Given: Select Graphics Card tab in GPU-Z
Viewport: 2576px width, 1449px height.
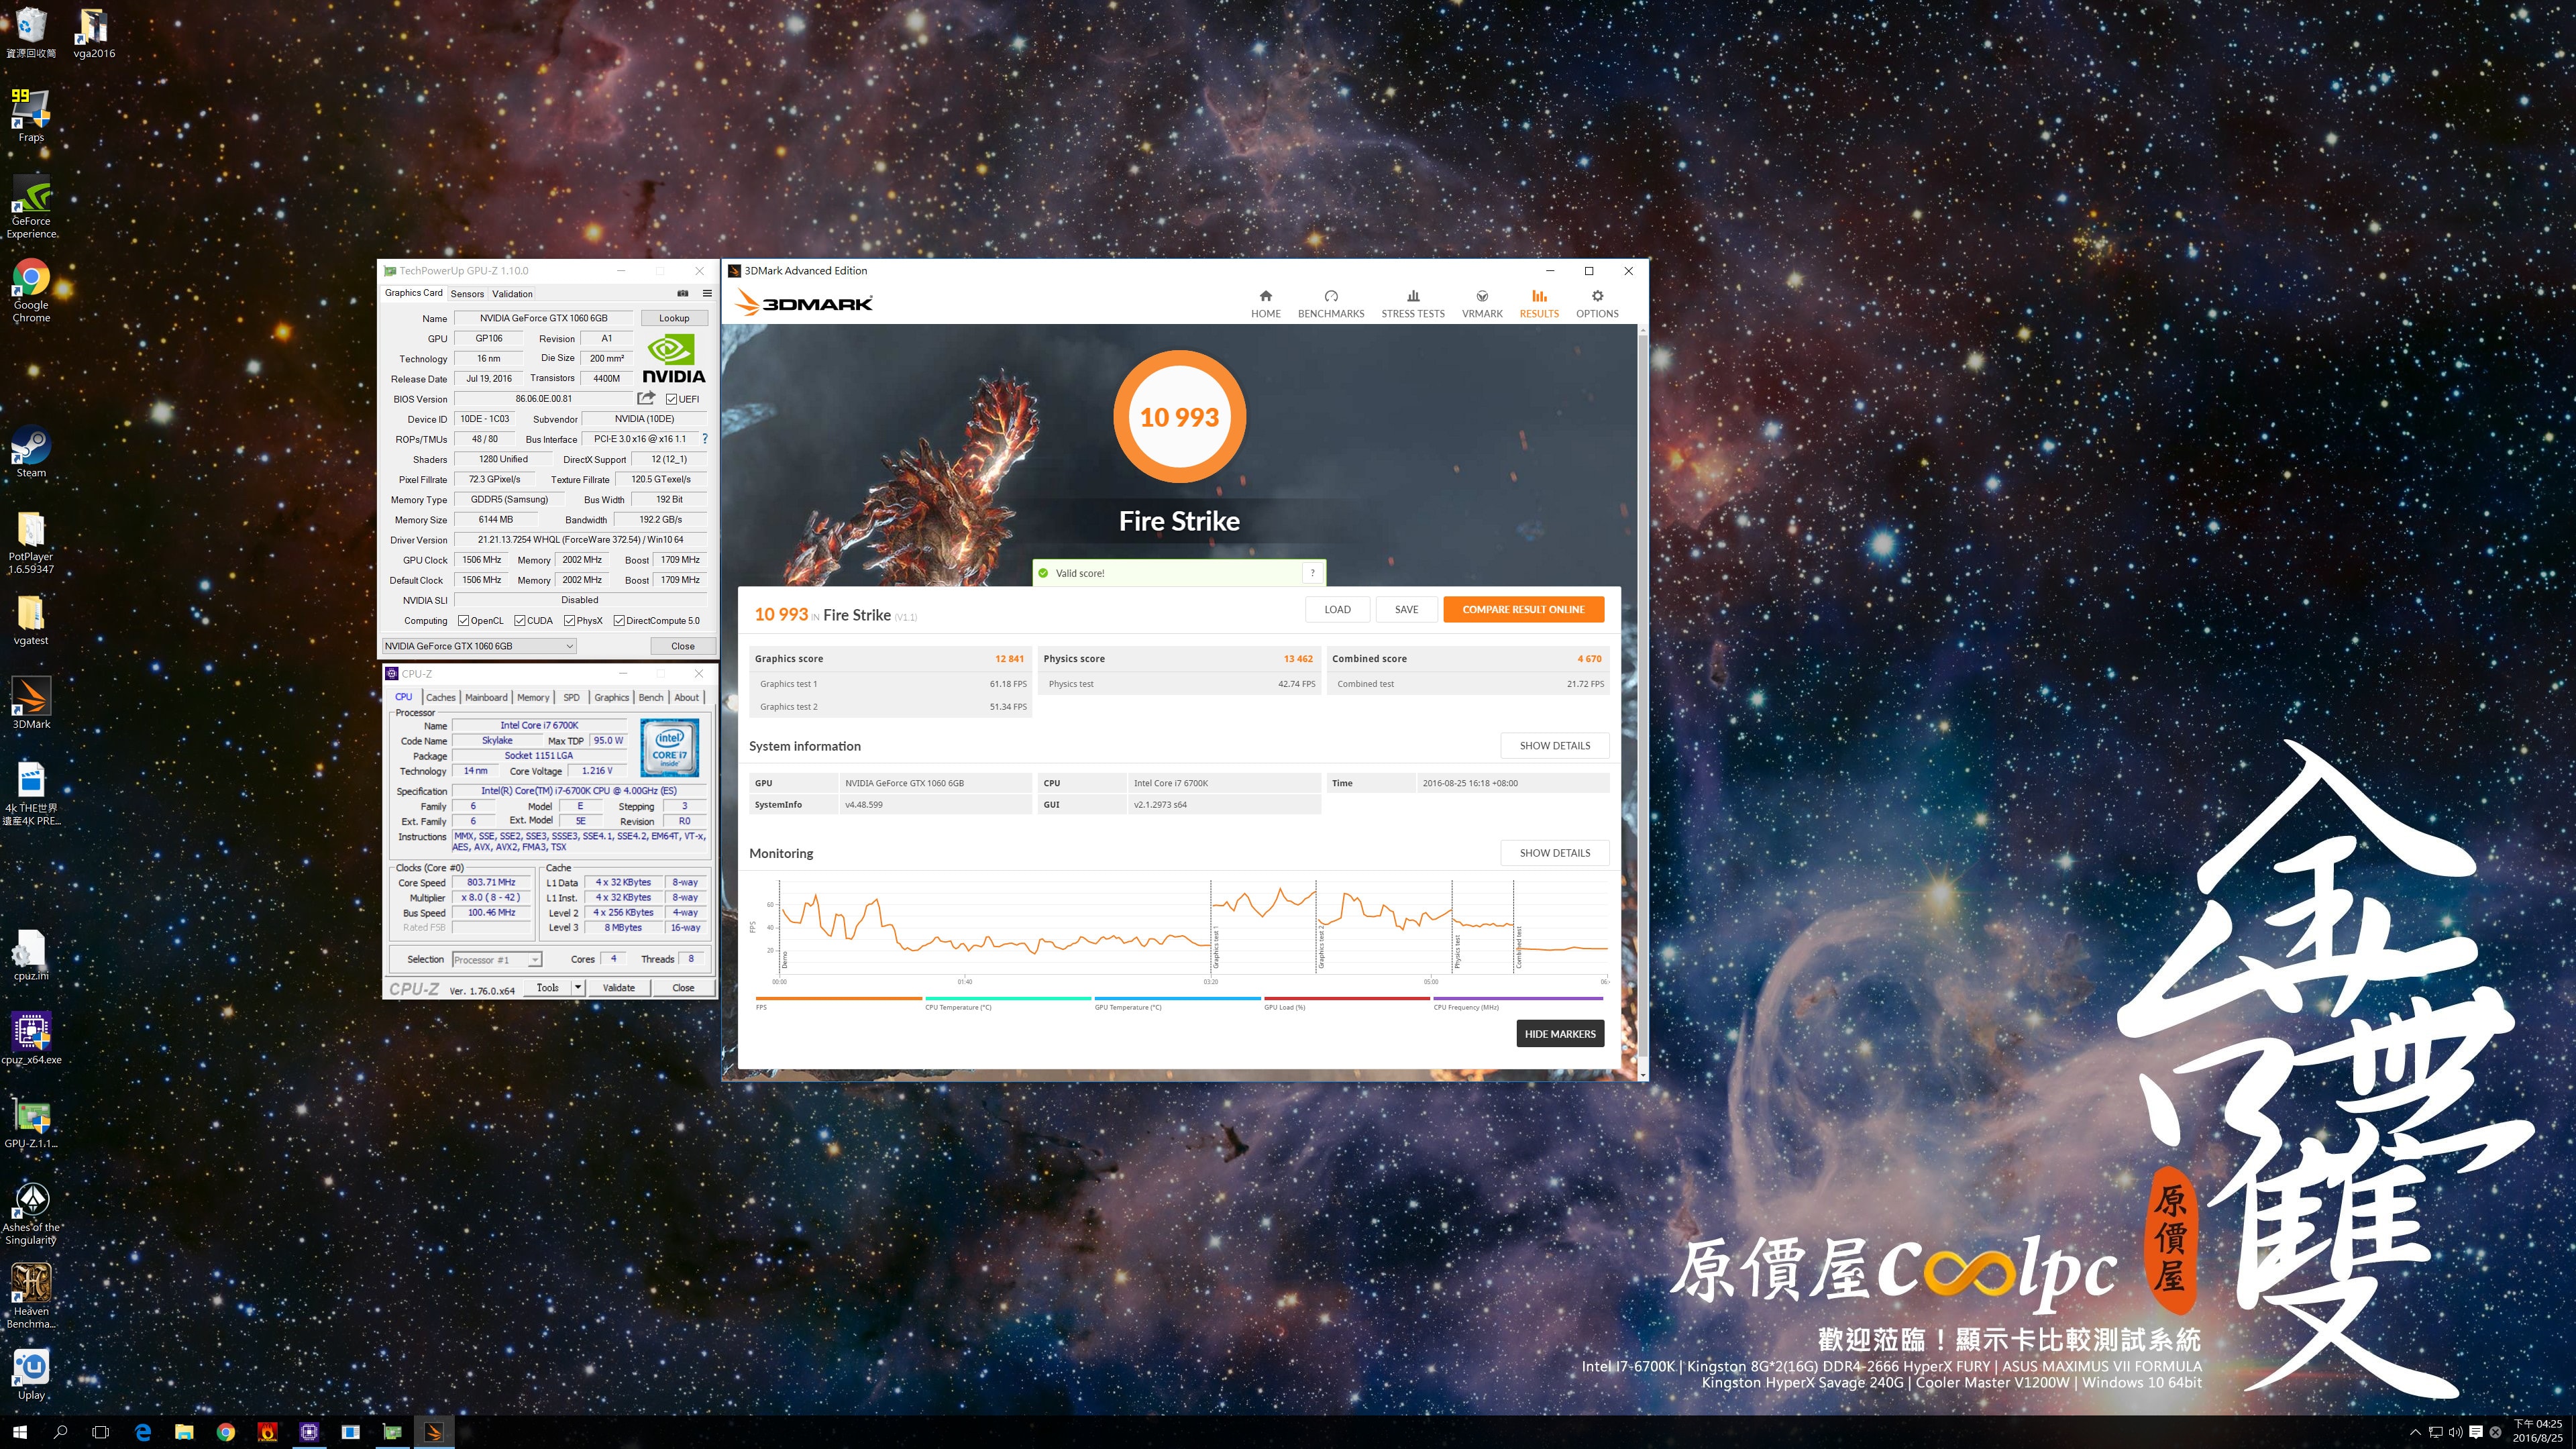Looking at the screenshot, I should [414, 293].
